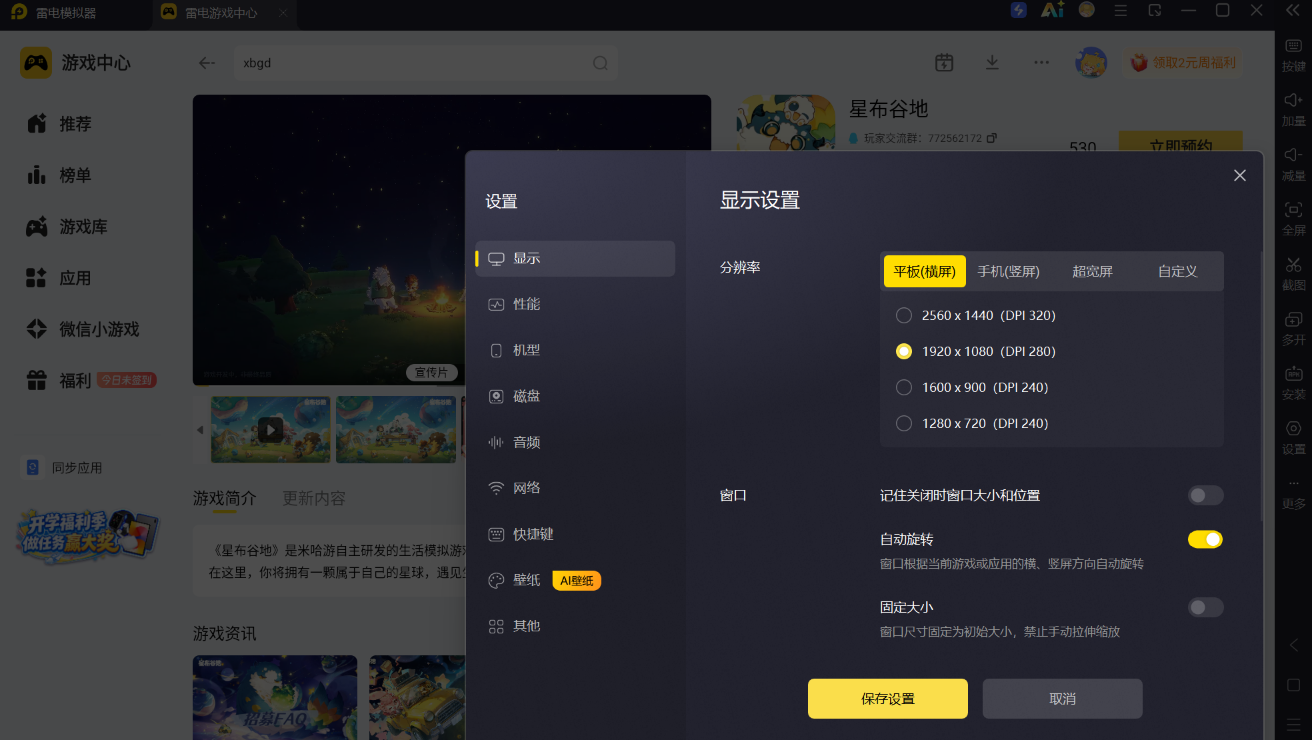Screen dimensions: 1312x740
Task: Click the 保存设置 button
Action: [x=888, y=699]
